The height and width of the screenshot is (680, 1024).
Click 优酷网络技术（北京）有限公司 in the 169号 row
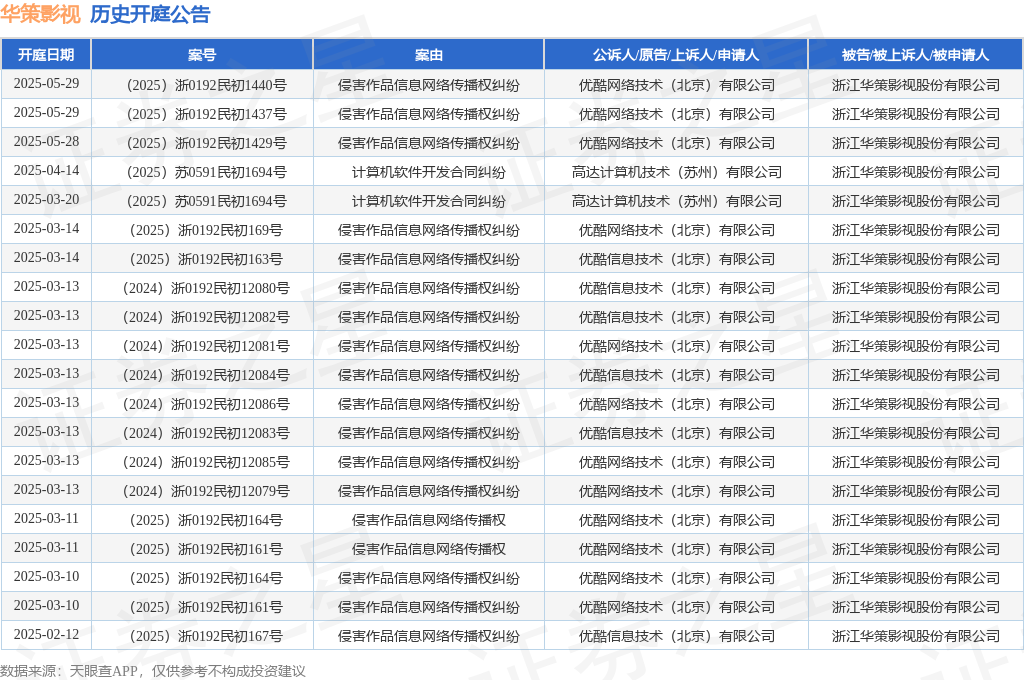677,230
